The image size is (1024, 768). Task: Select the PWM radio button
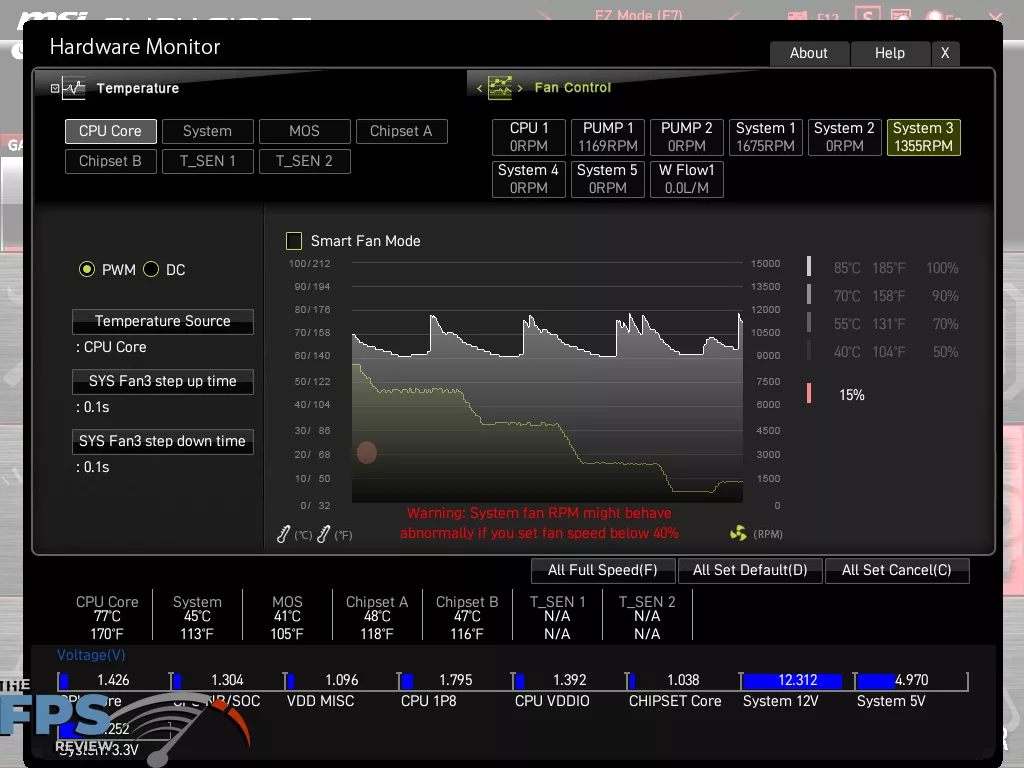click(86, 269)
